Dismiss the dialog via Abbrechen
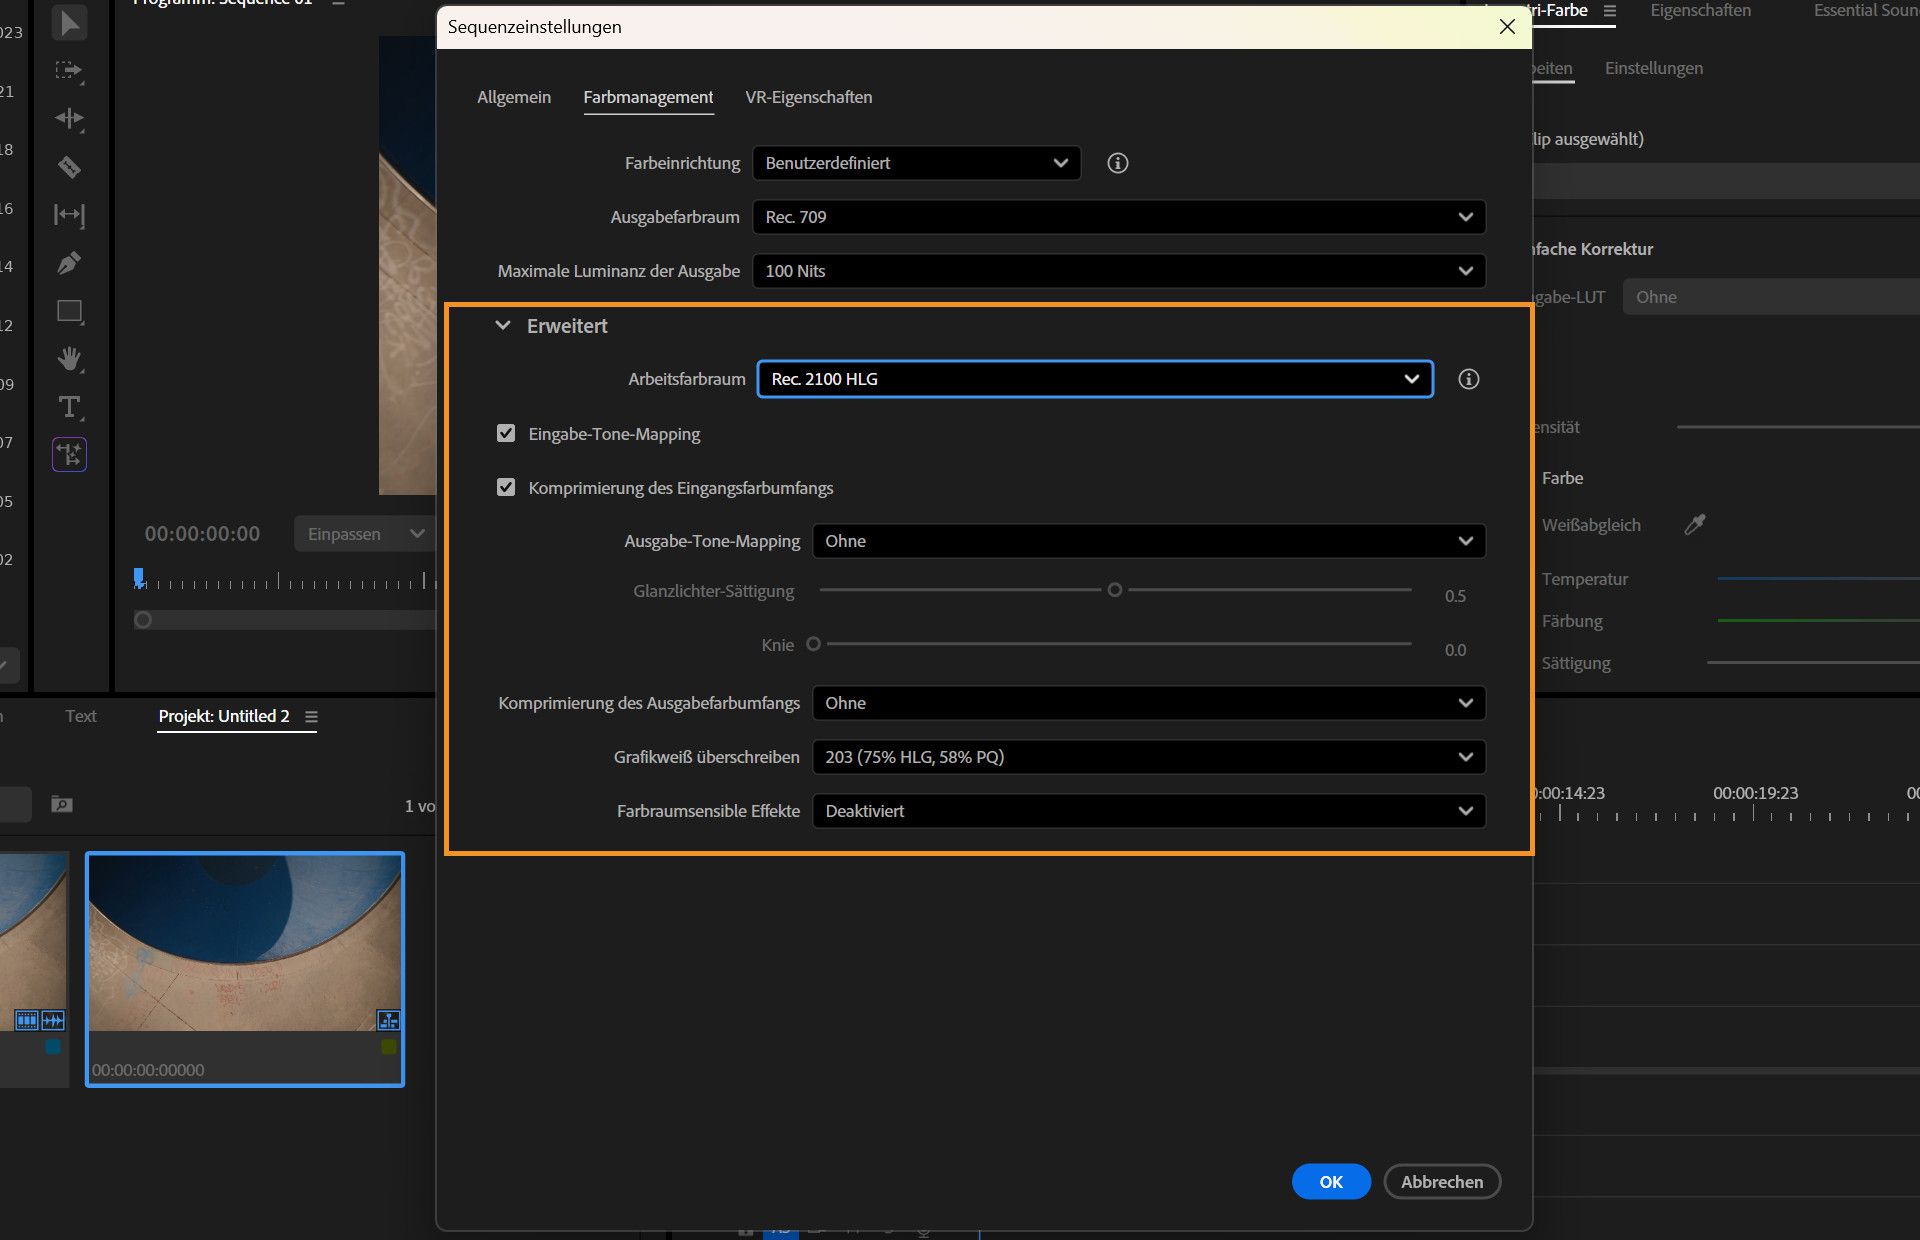The image size is (1920, 1240). pyautogui.click(x=1442, y=1181)
